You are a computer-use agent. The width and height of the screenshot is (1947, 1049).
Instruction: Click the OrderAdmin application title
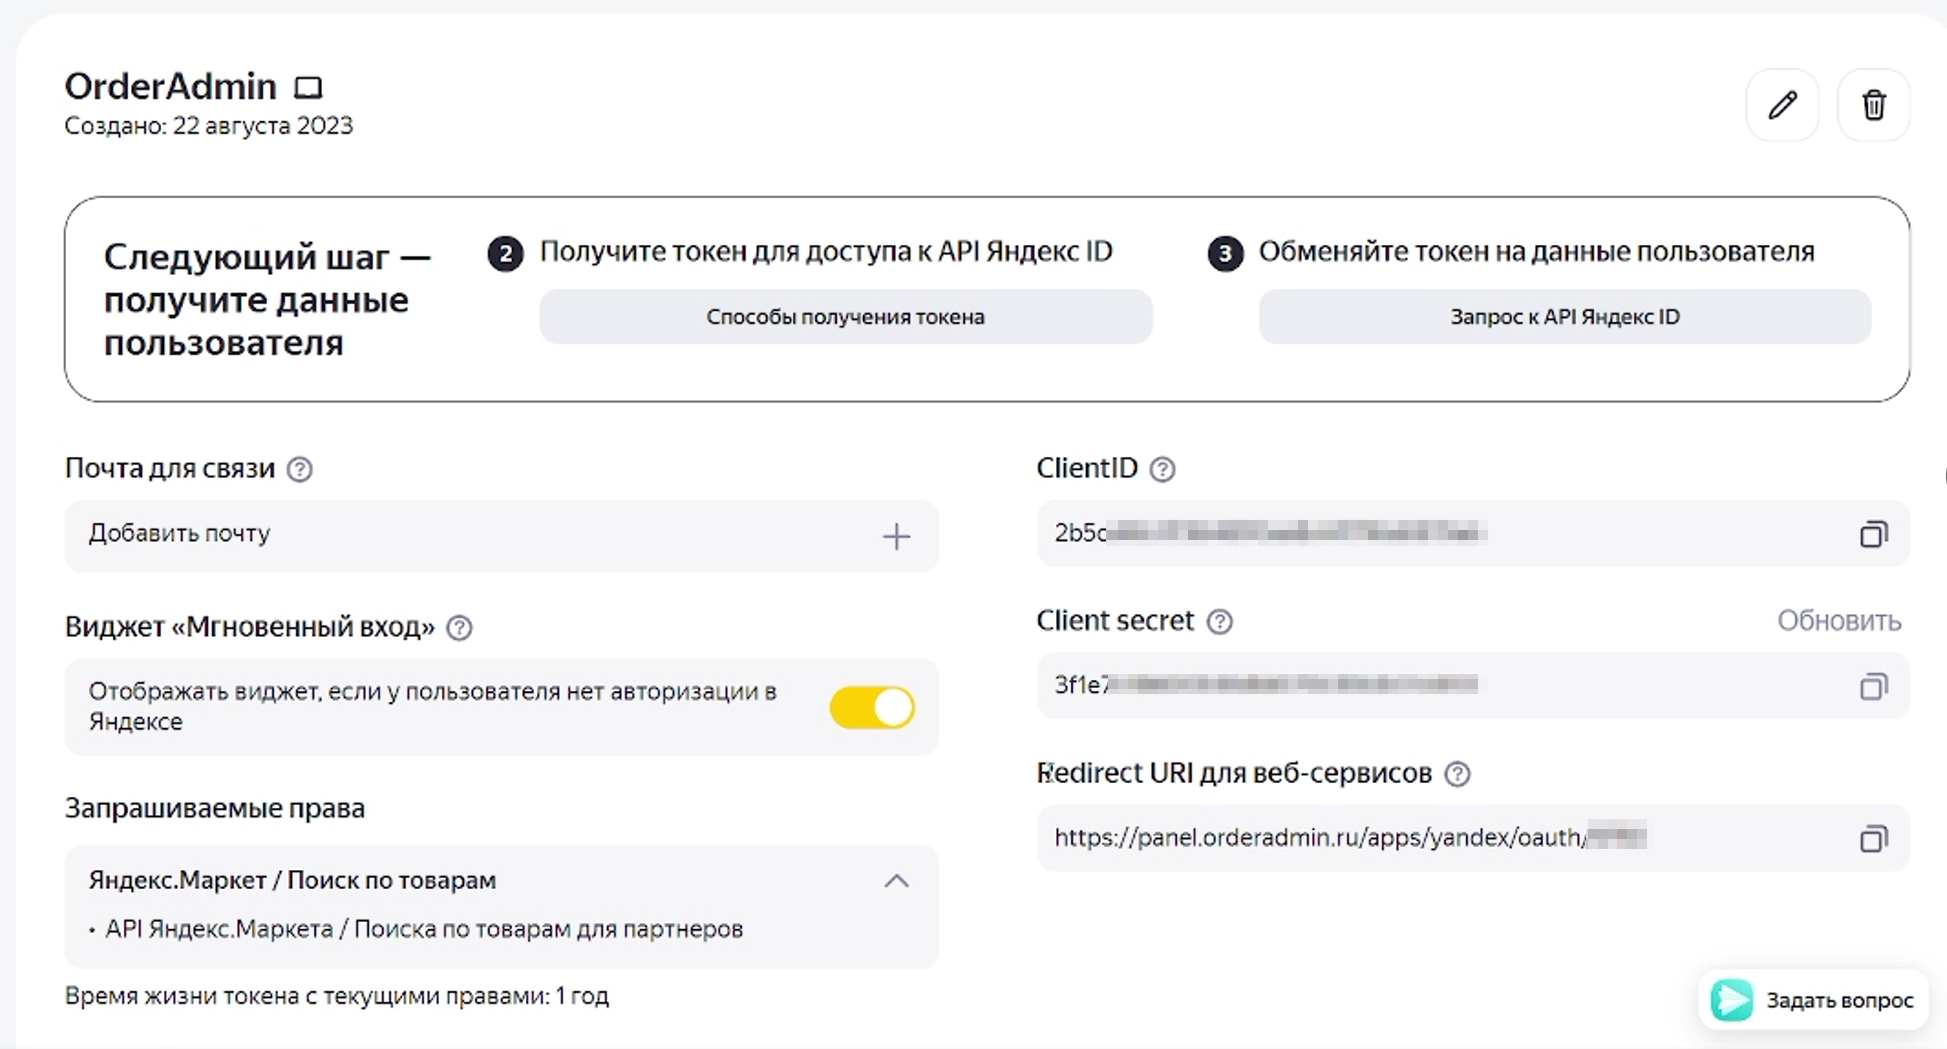pos(170,87)
